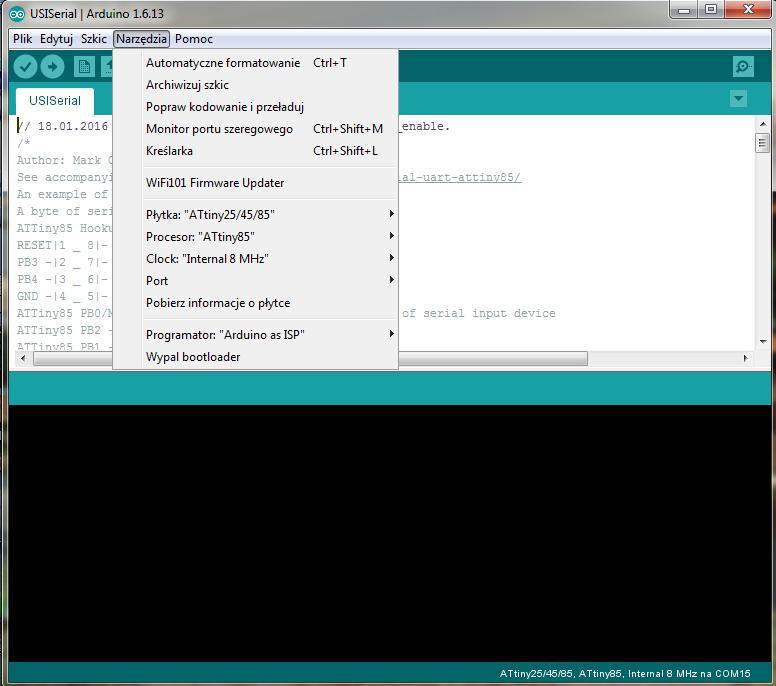Launch WiFi101 Firmware Updater

255,183
